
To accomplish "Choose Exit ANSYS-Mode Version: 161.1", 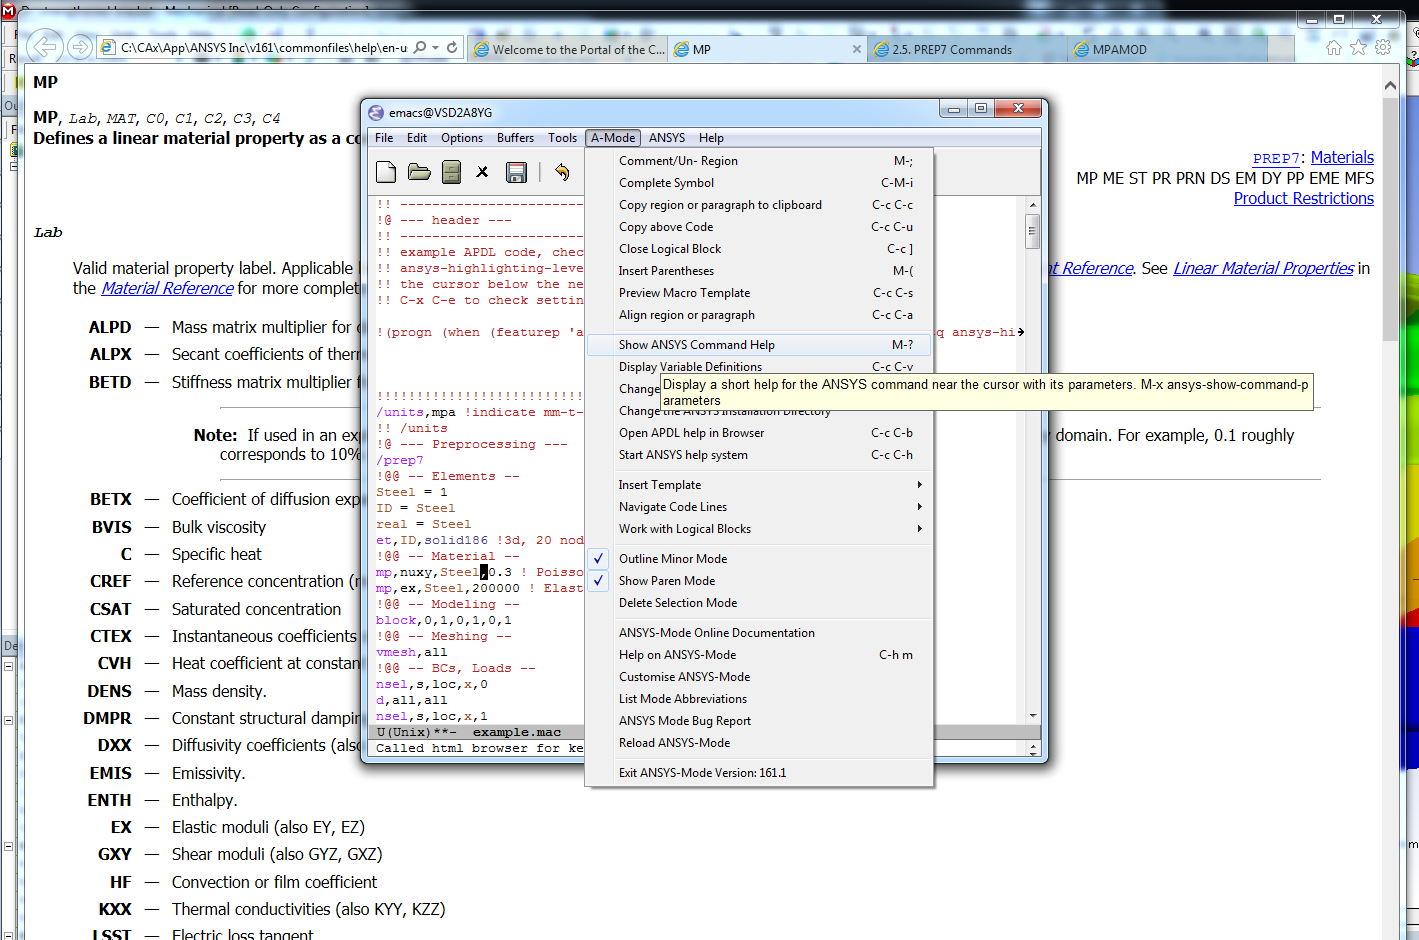I will [760, 773].
